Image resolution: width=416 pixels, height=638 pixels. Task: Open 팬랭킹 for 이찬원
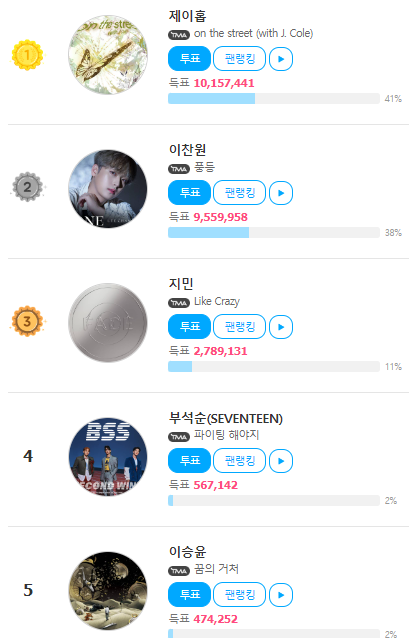240,192
